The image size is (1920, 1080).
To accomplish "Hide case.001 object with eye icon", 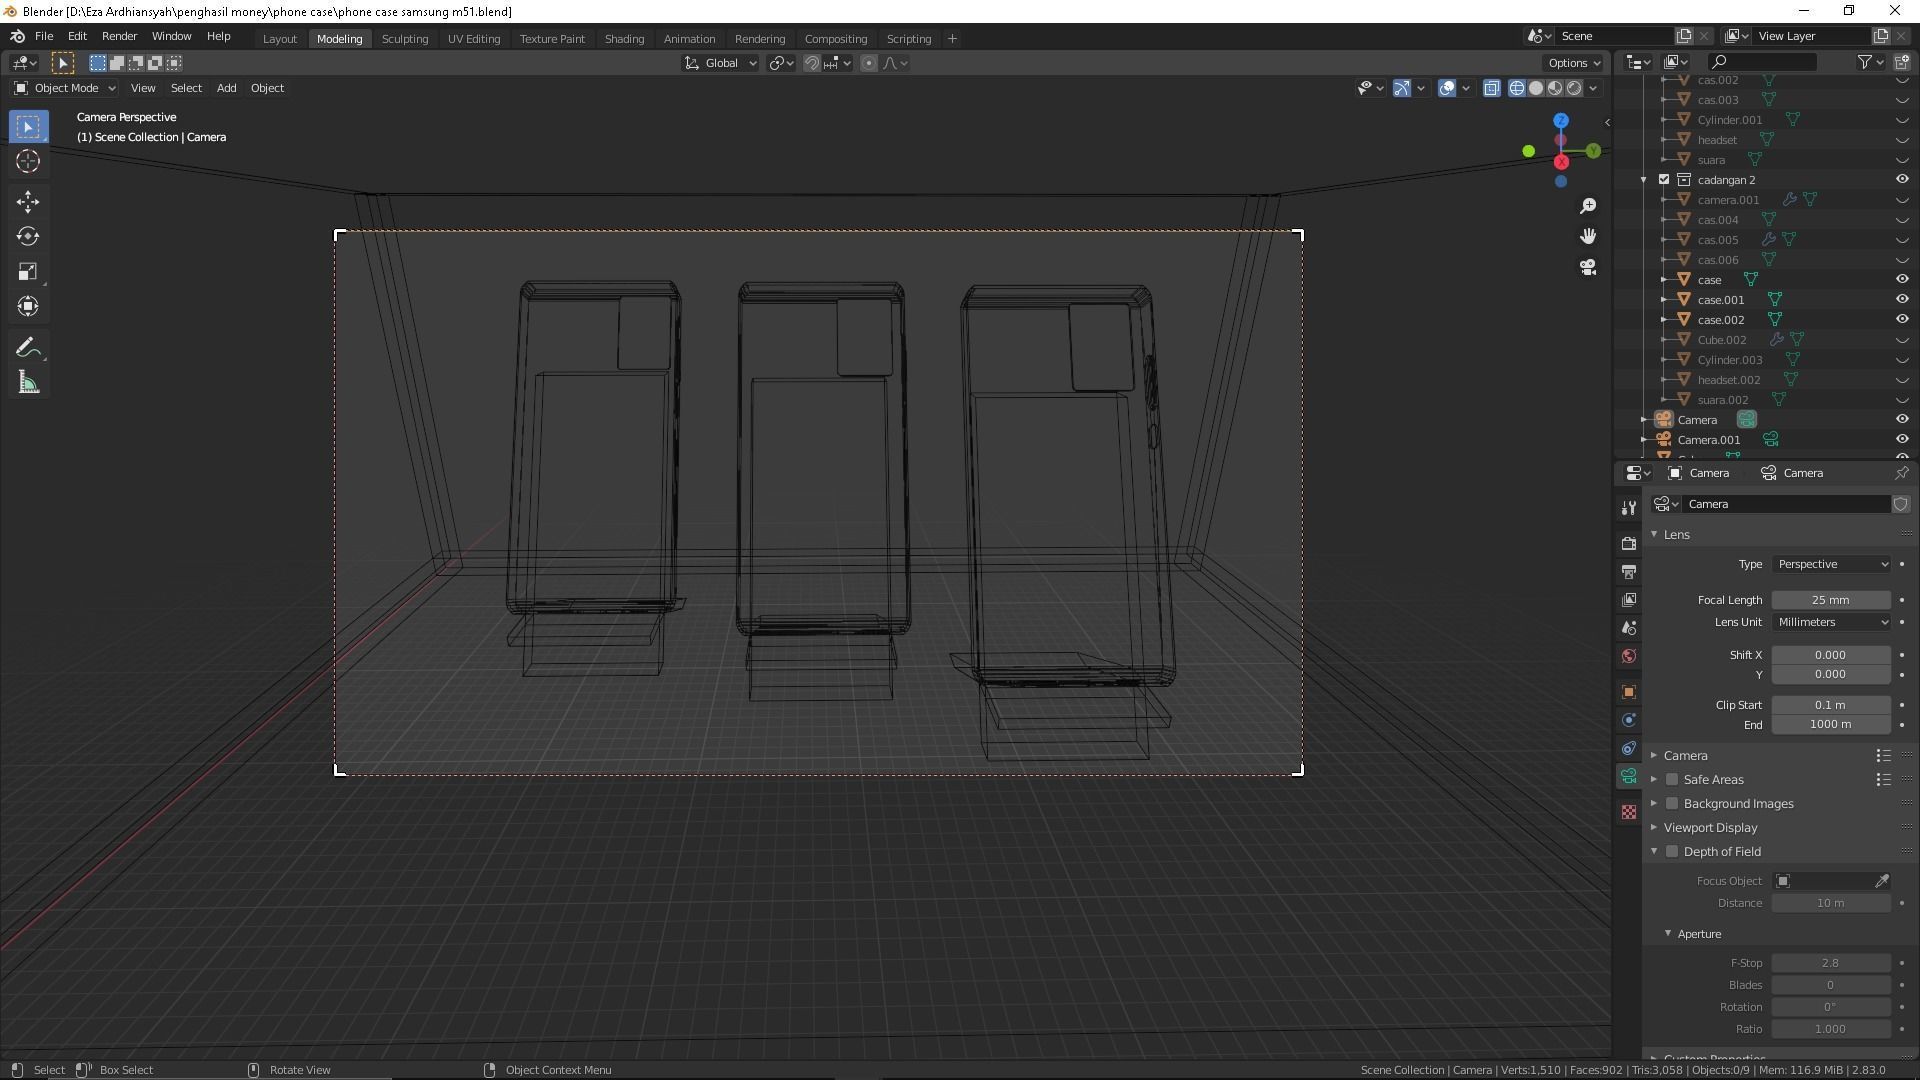I will pos(1901,299).
